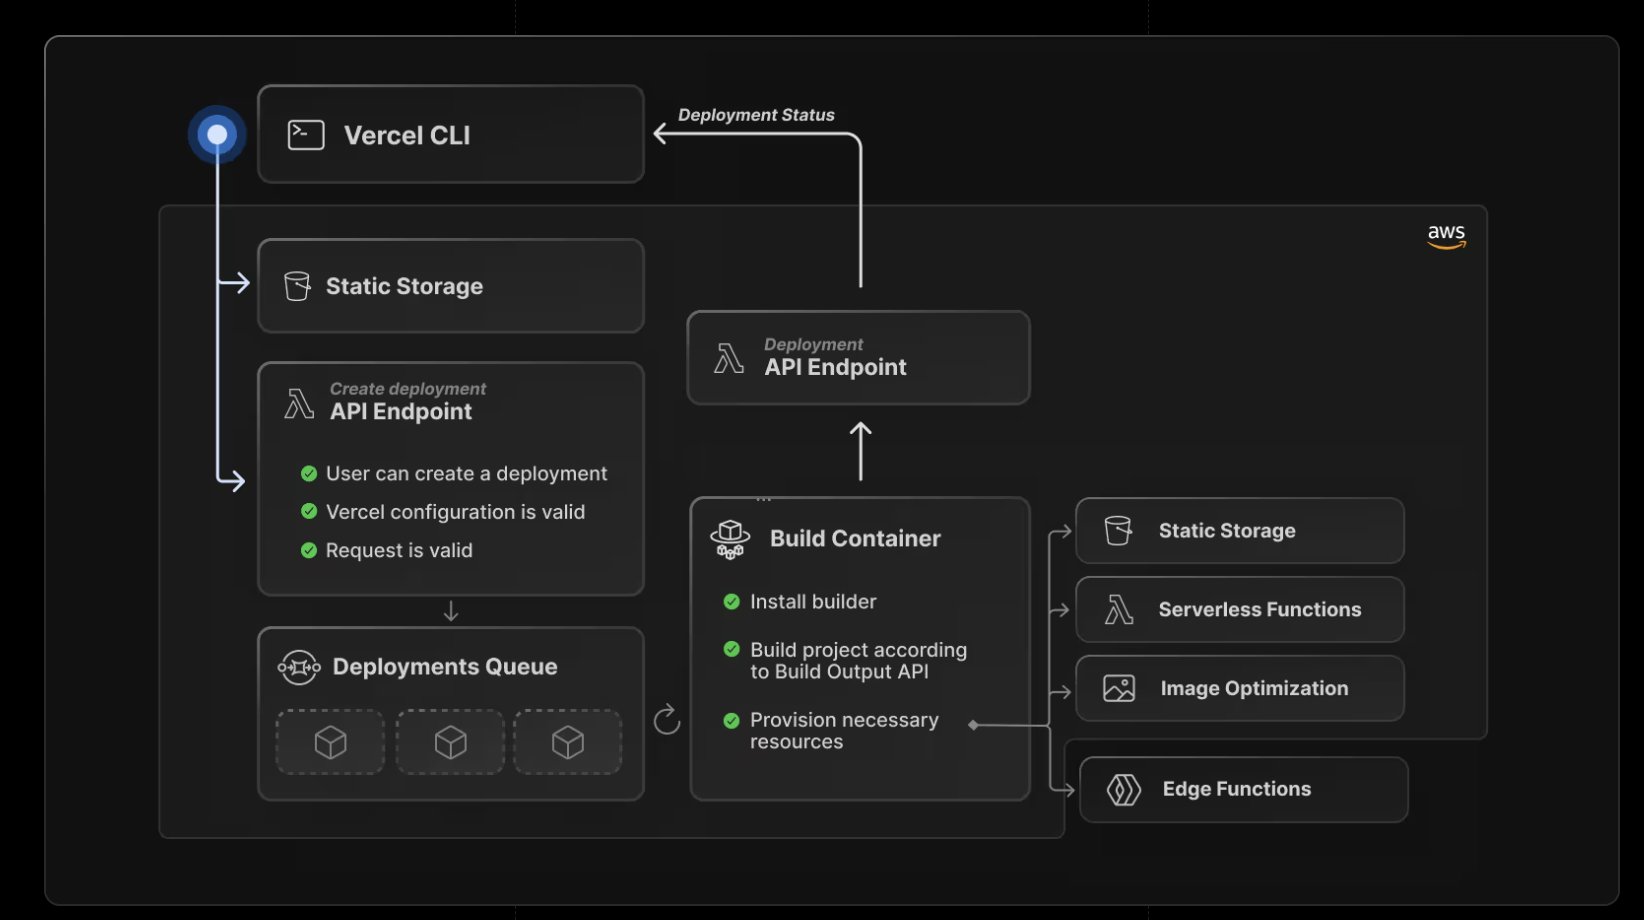Click the bucket icon in the Static Storage box beside the CLI flow line

[x=297, y=286]
